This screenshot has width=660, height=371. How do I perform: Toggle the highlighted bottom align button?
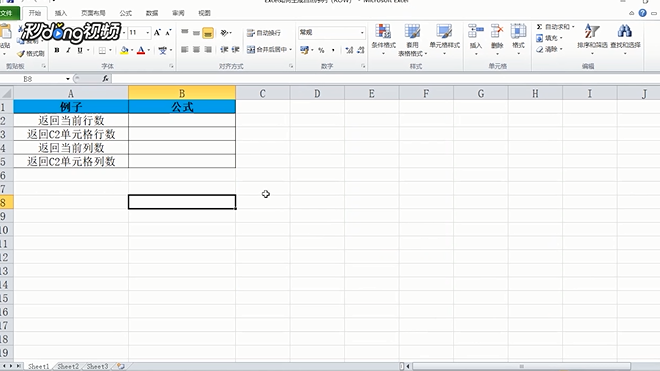pos(208,33)
